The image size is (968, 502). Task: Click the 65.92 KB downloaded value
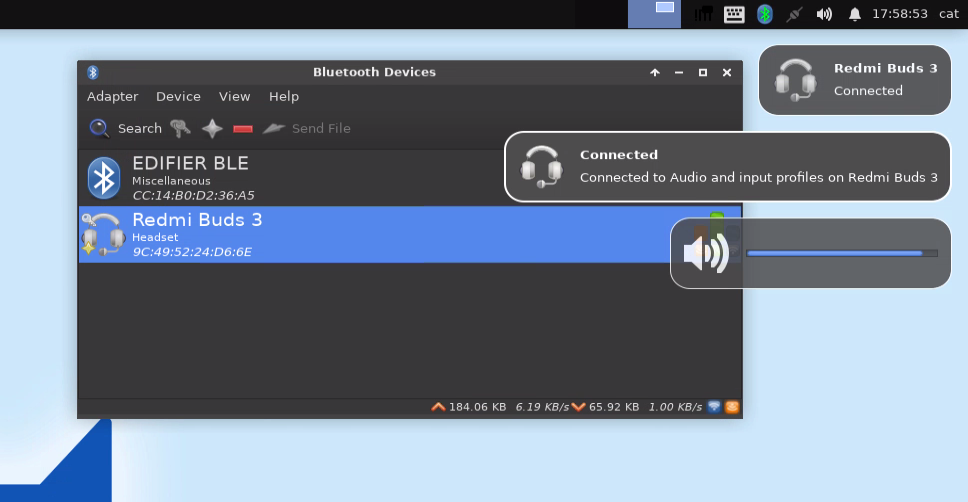tap(614, 407)
